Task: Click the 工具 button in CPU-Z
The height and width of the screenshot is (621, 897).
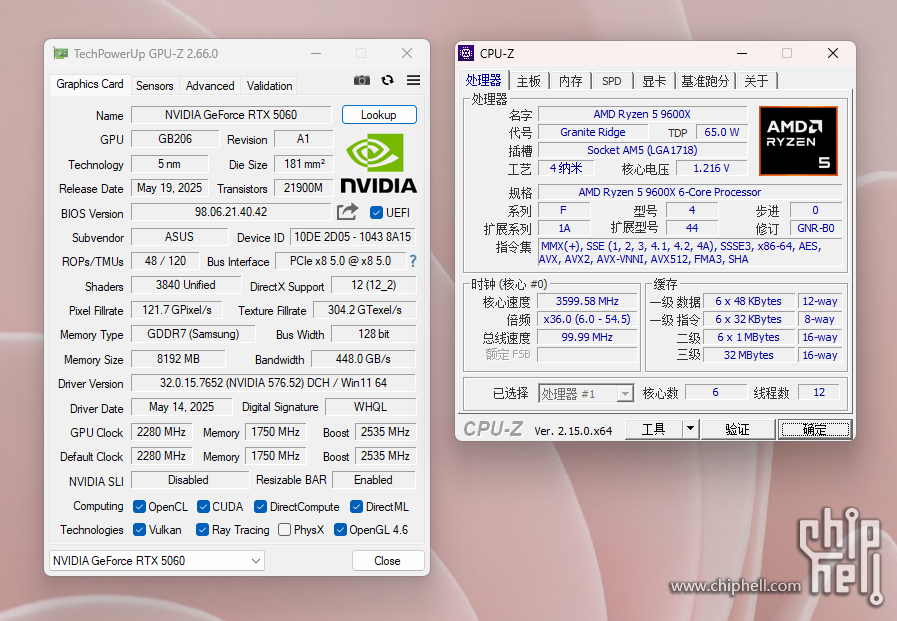Action: tap(654, 428)
